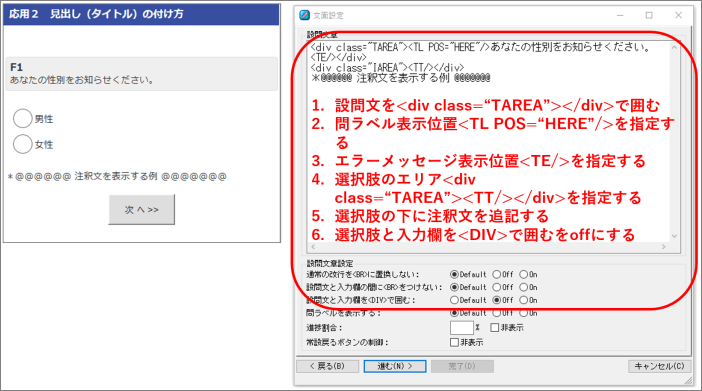
Task: Click the 進む(N) > button
Action: pyautogui.click(x=395, y=366)
